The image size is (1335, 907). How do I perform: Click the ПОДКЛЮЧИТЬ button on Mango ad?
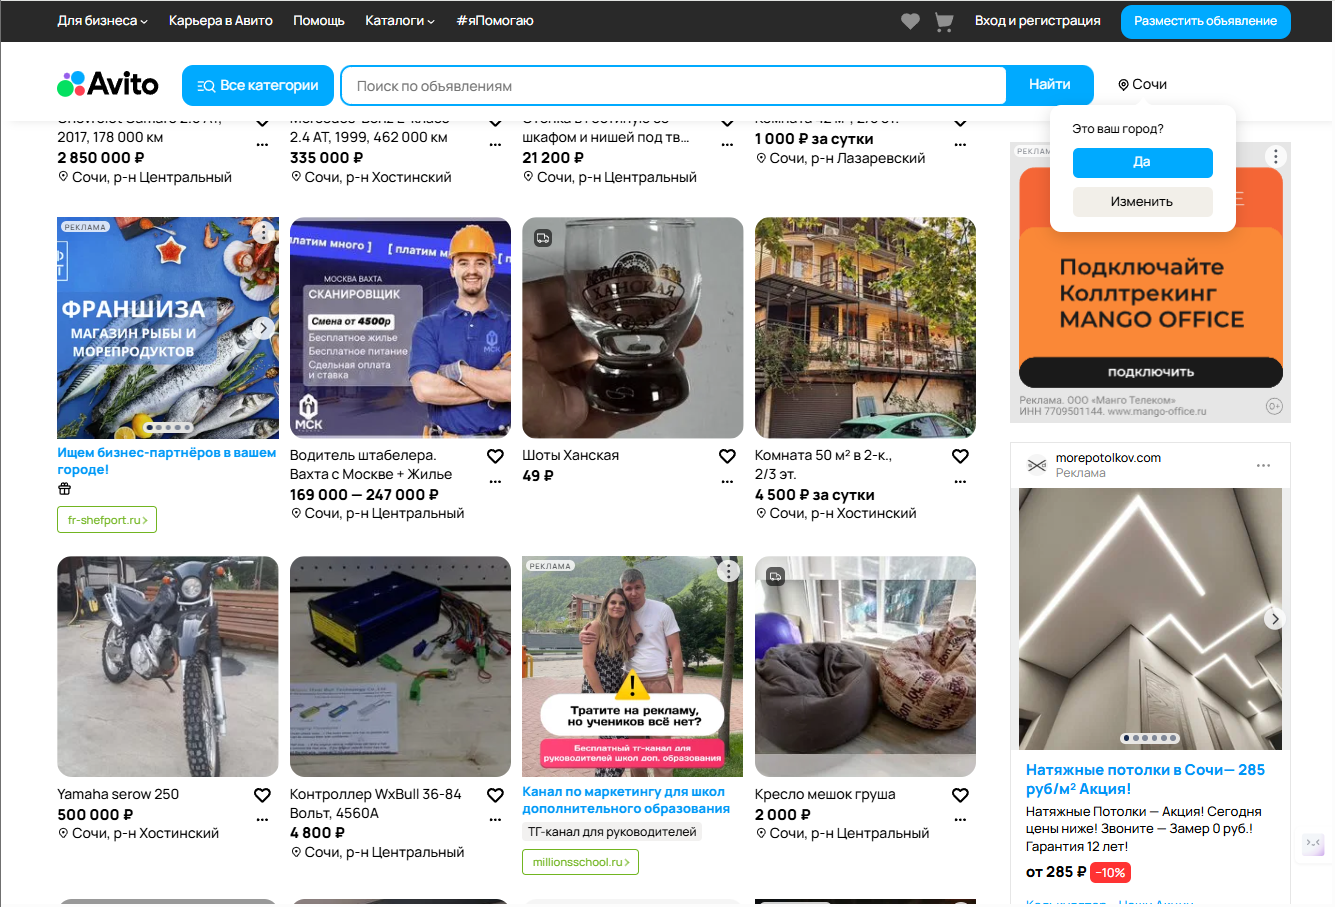pyautogui.click(x=1151, y=372)
